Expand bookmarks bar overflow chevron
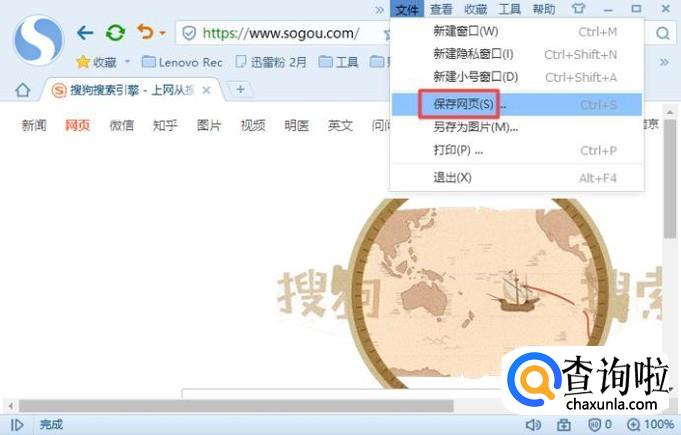 click(x=664, y=62)
